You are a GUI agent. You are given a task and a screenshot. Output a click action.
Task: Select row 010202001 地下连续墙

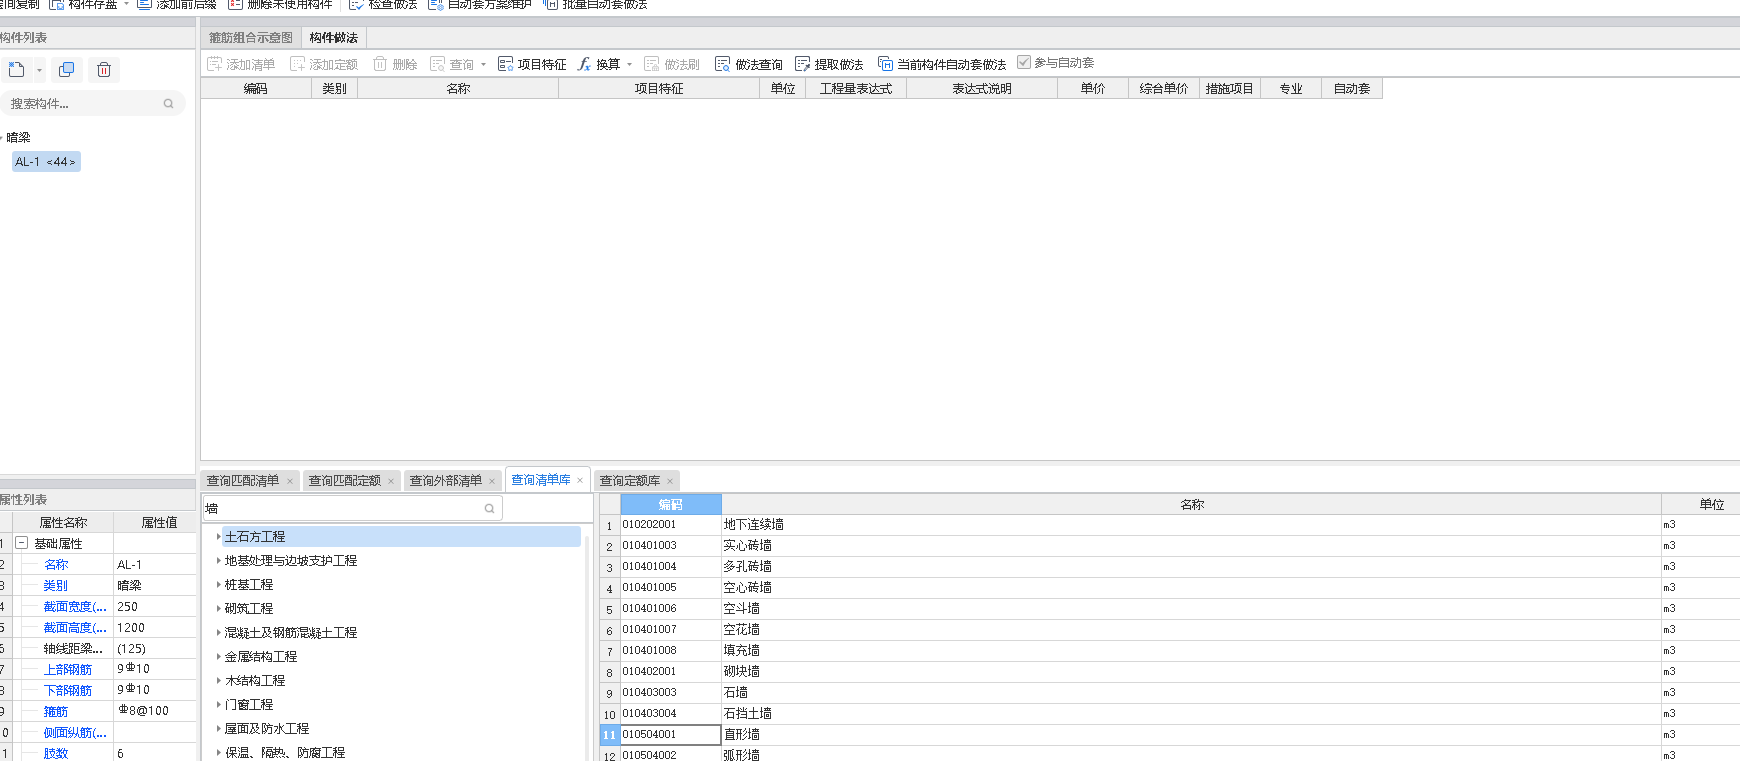[1170, 525]
